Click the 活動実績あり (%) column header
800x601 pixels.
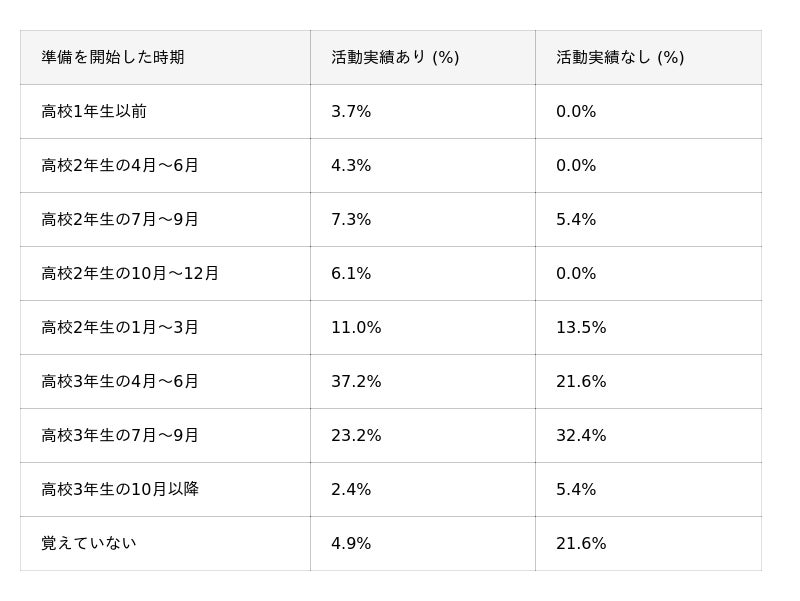395,57
